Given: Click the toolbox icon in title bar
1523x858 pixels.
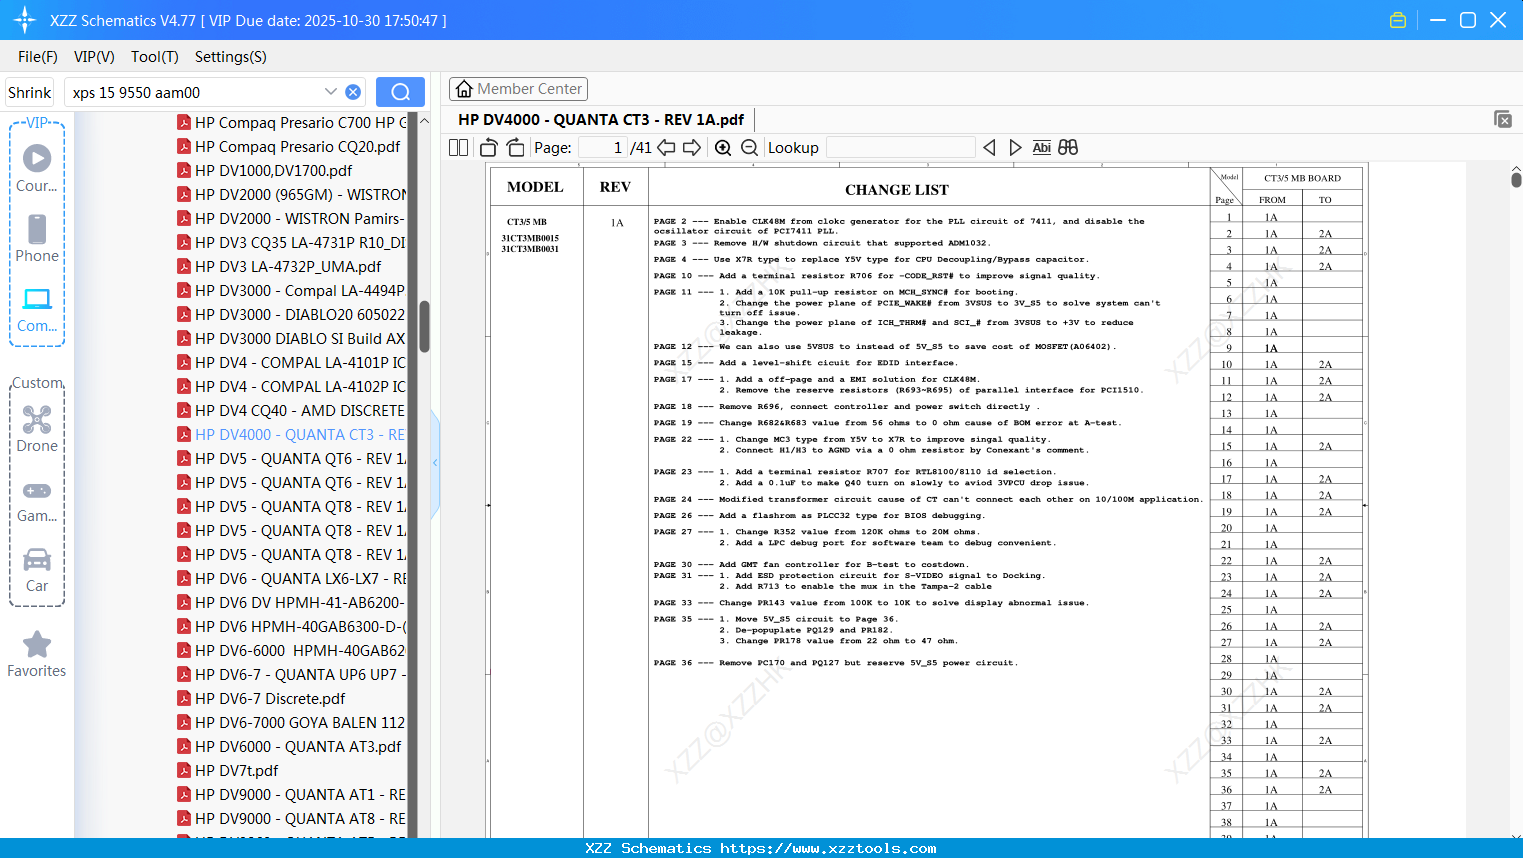Looking at the screenshot, I should click(x=1398, y=20).
